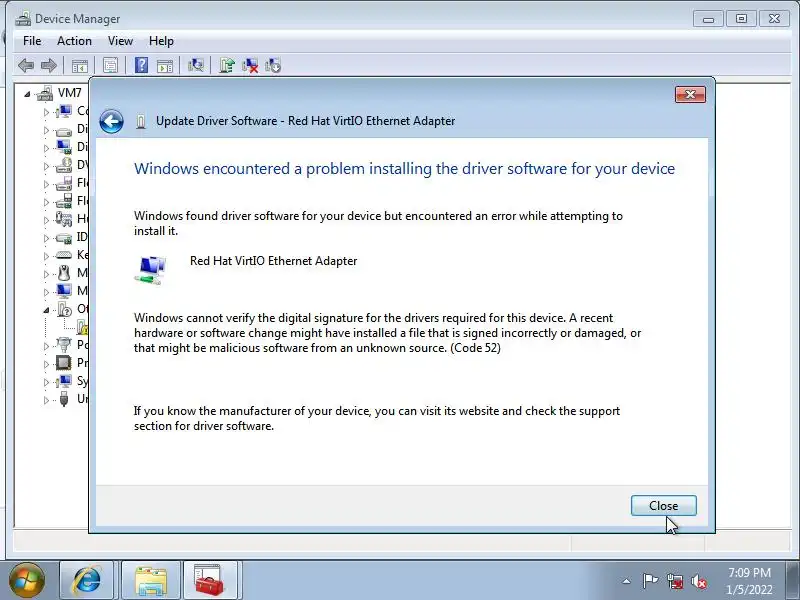The height and width of the screenshot is (600, 800).
Task: Click VM7 label in device tree
Action: (x=69, y=93)
